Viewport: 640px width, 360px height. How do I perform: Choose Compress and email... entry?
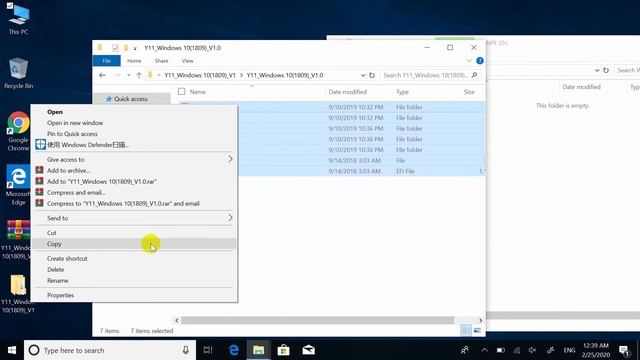[134, 192]
